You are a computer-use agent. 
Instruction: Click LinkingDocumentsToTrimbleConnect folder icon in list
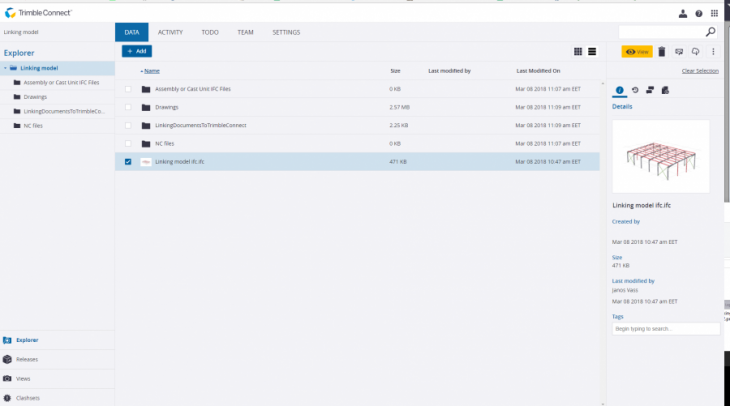[x=146, y=125]
